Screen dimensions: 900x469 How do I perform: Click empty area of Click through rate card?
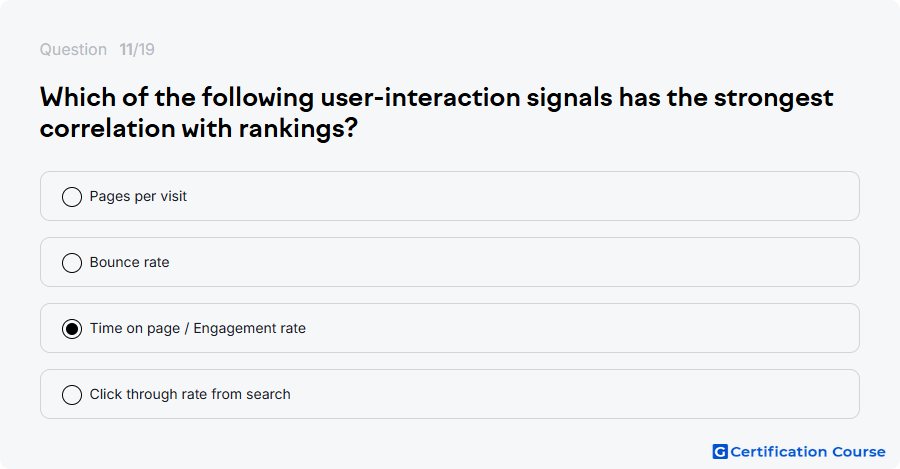[574, 394]
